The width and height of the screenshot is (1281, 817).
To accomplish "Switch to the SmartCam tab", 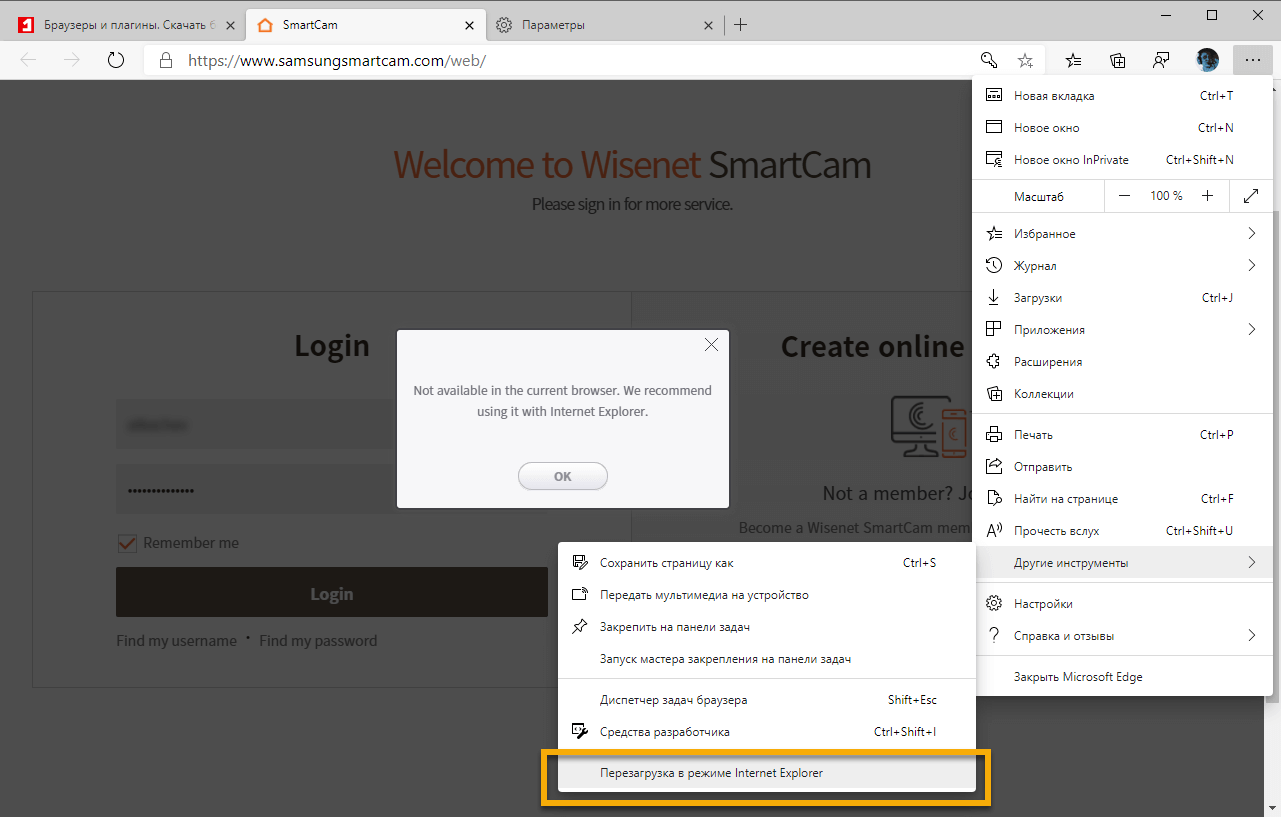I will [x=365, y=25].
